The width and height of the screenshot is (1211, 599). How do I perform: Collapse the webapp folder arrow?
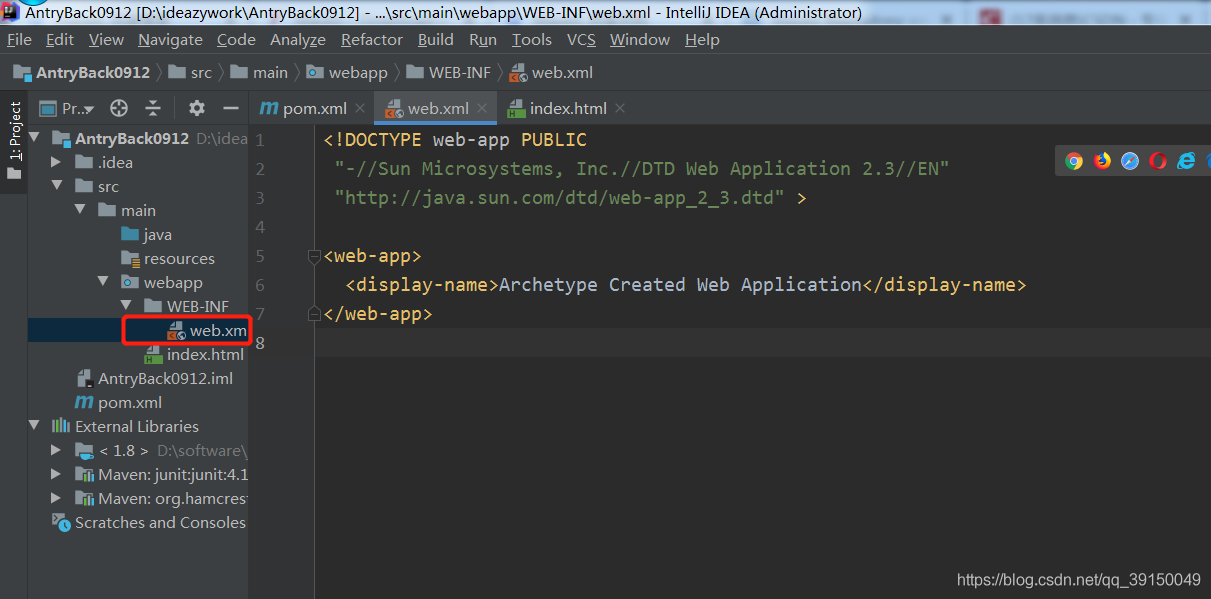103,282
